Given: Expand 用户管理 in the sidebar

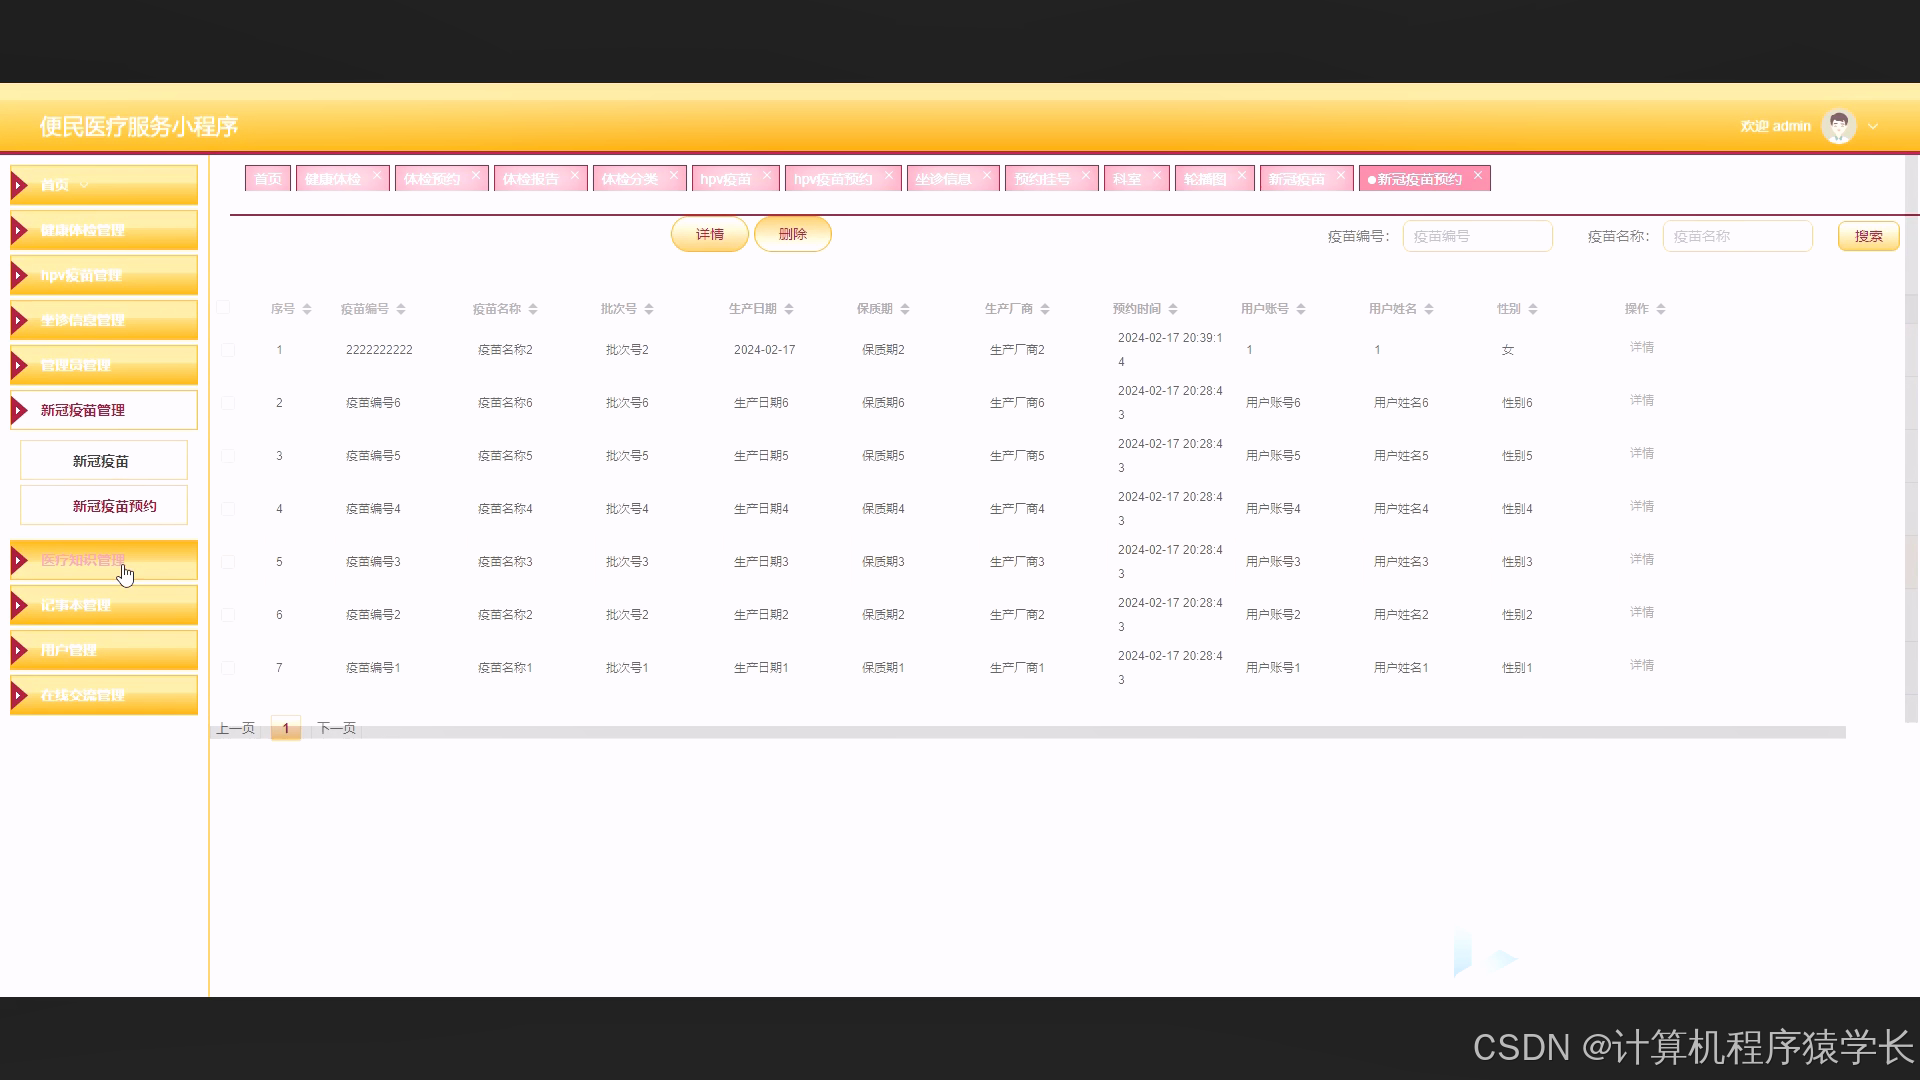Looking at the screenshot, I should click(x=104, y=650).
